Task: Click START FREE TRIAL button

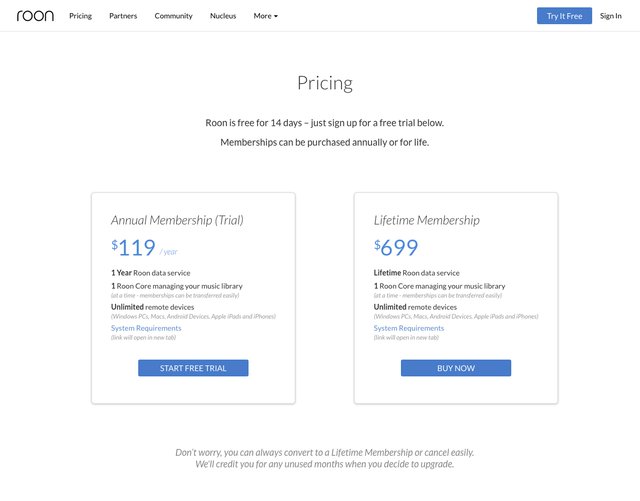Action: click(193, 368)
